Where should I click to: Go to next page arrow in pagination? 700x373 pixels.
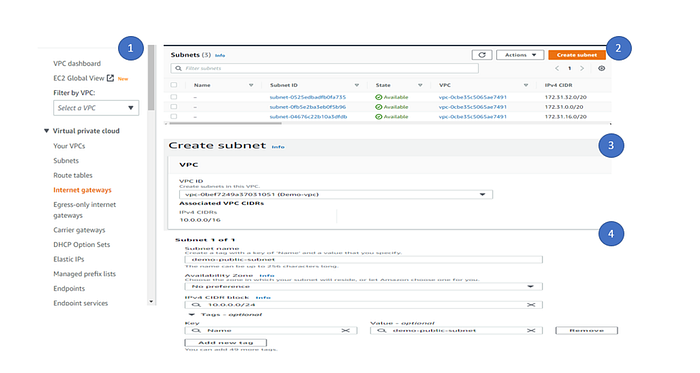(582, 68)
